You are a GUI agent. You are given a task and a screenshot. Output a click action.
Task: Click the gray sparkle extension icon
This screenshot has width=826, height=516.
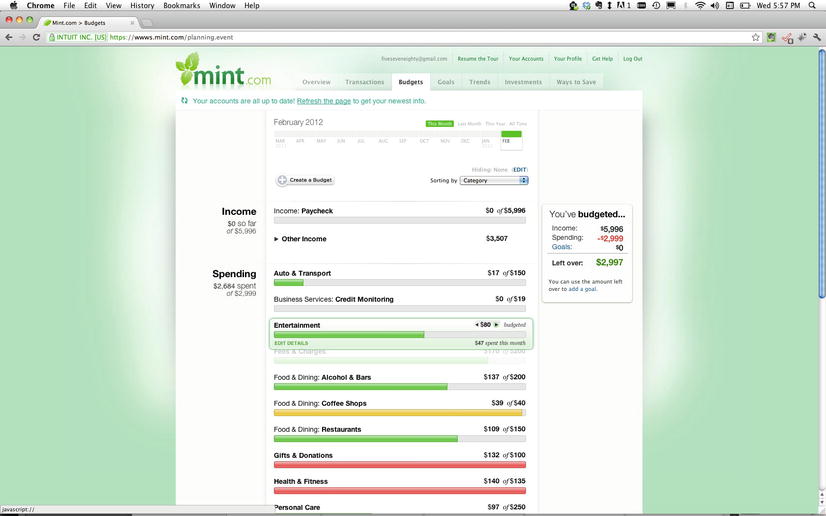tap(802, 37)
